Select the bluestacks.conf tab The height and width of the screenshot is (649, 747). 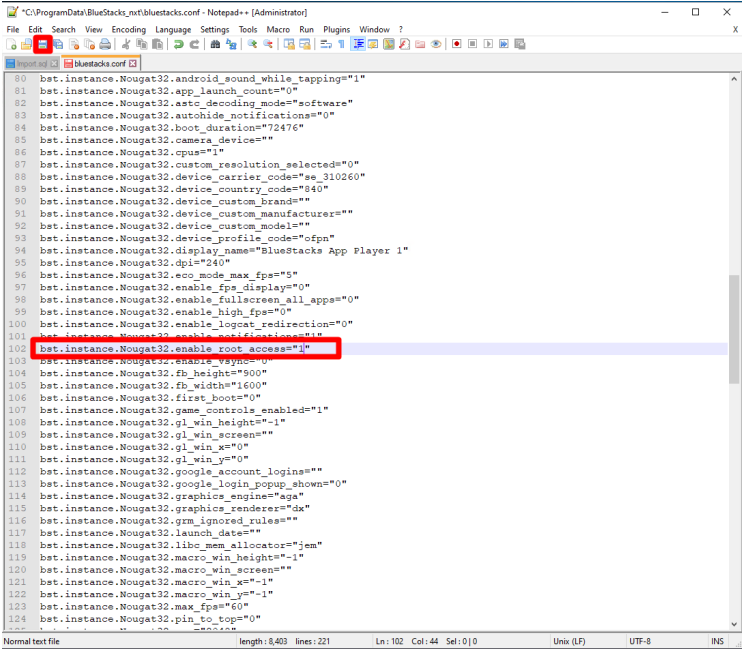(x=100, y=64)
